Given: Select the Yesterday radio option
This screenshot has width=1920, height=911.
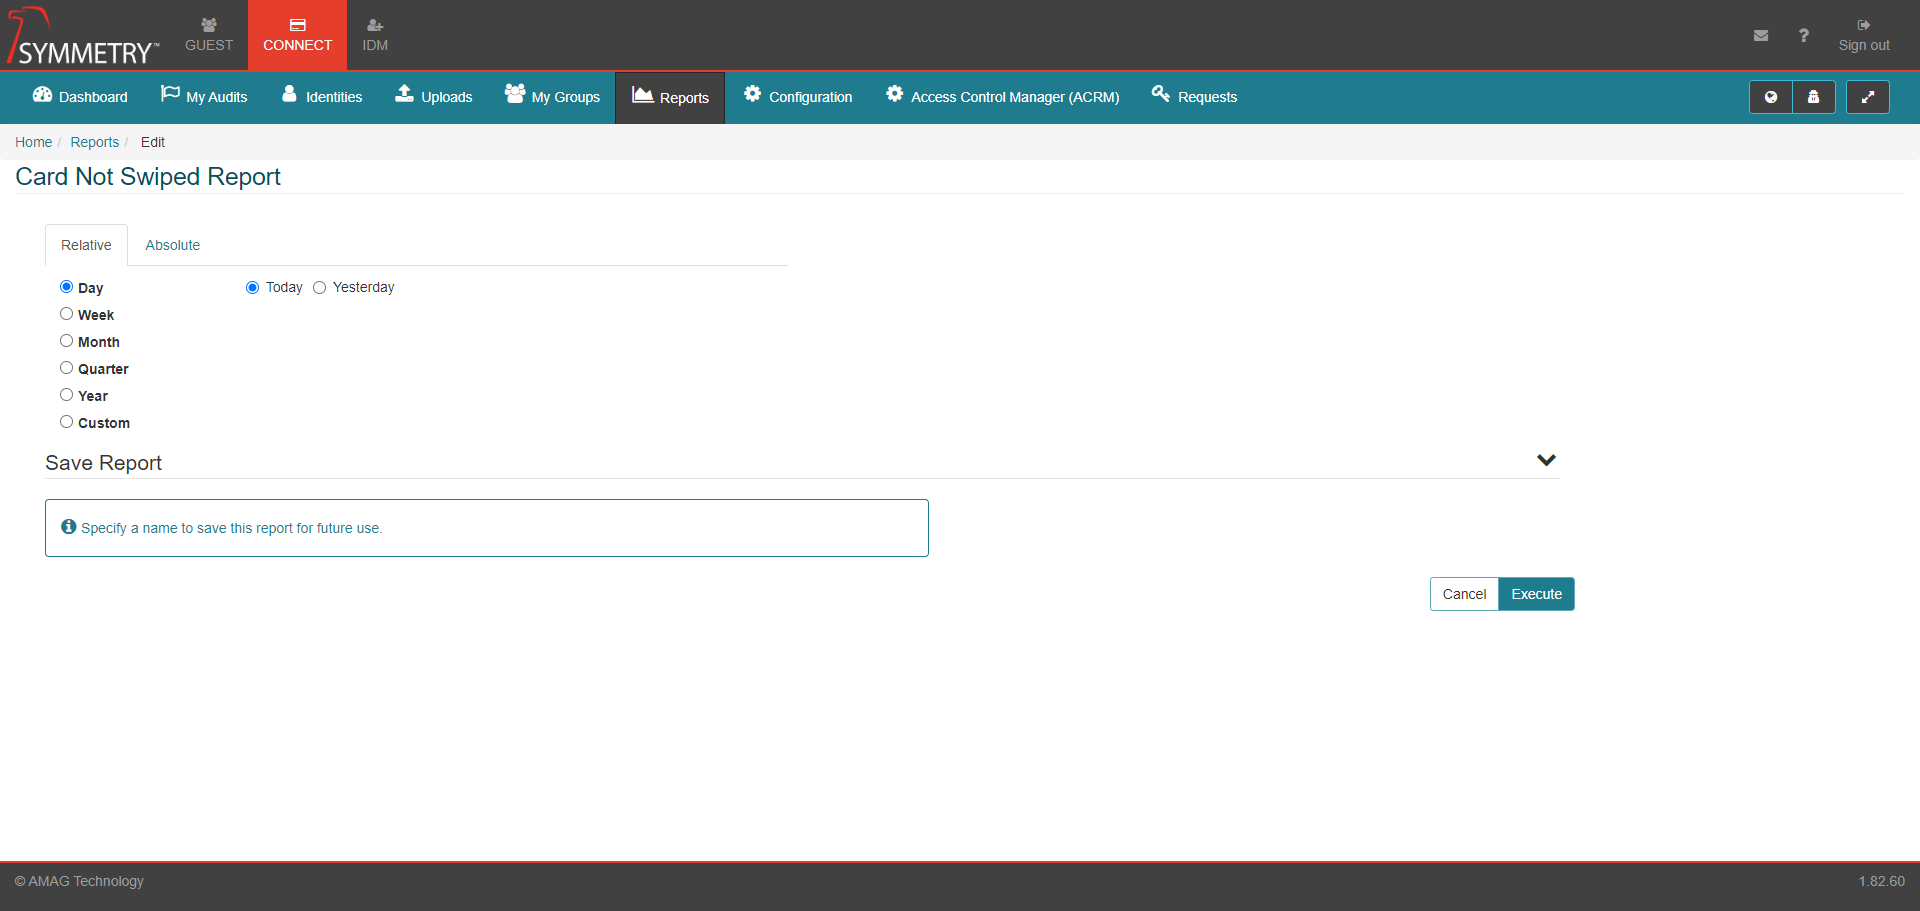Looking at the screenshot, I should pyautogui.click(x=320, y=288).
